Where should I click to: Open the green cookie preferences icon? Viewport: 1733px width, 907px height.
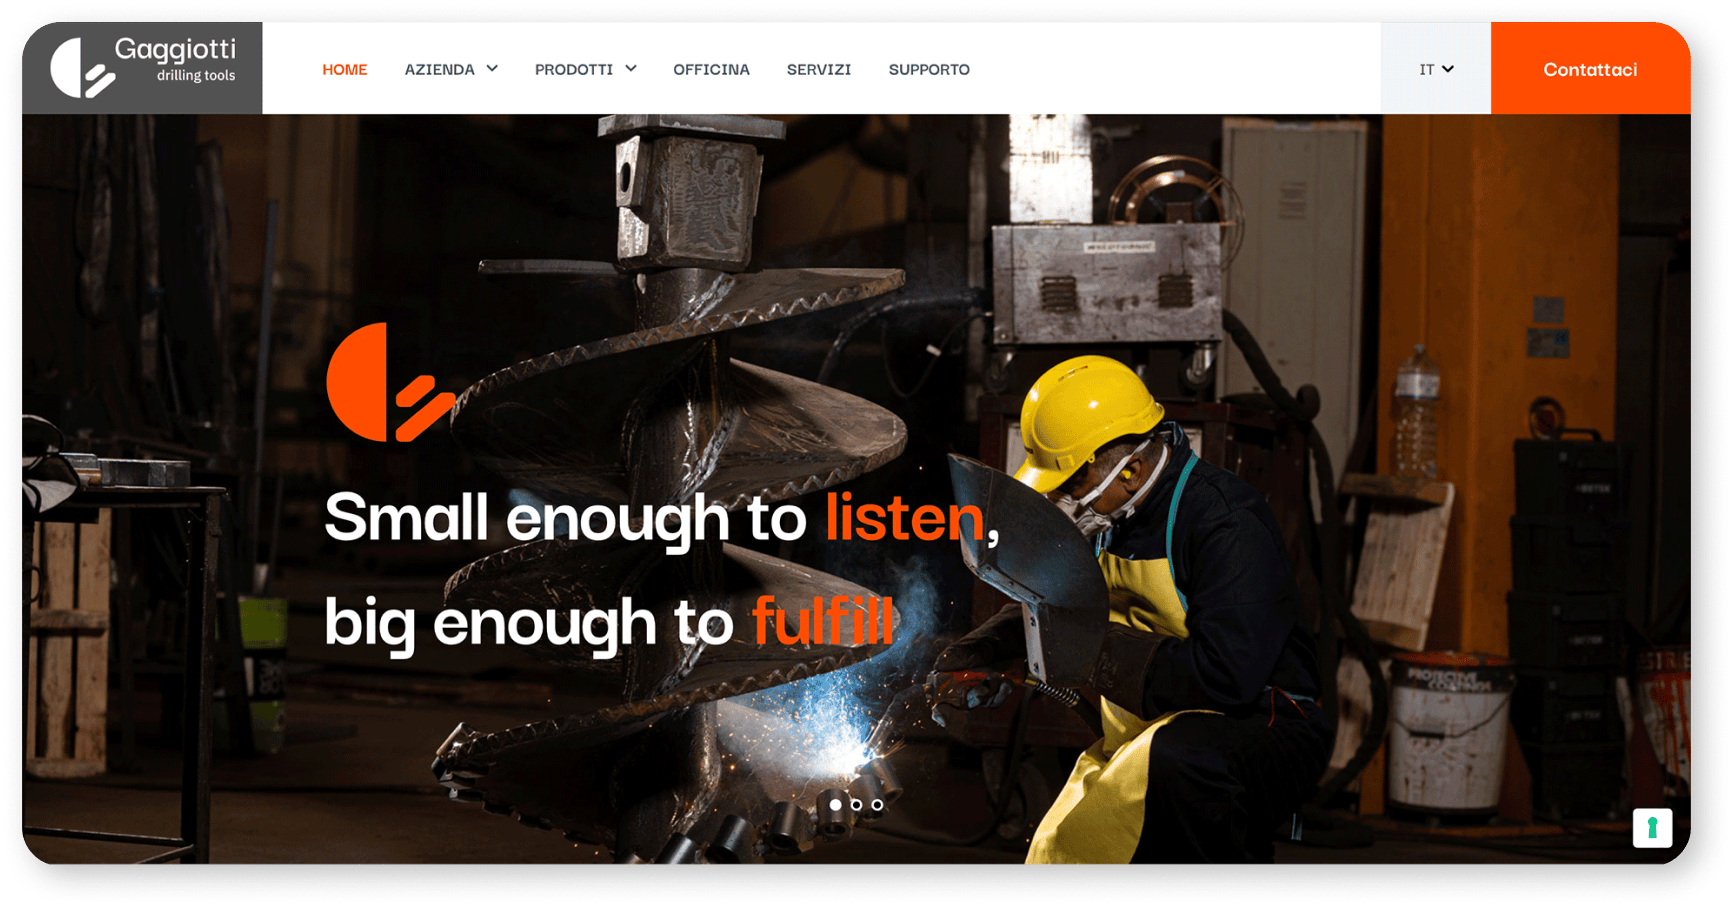point(1652,828)
